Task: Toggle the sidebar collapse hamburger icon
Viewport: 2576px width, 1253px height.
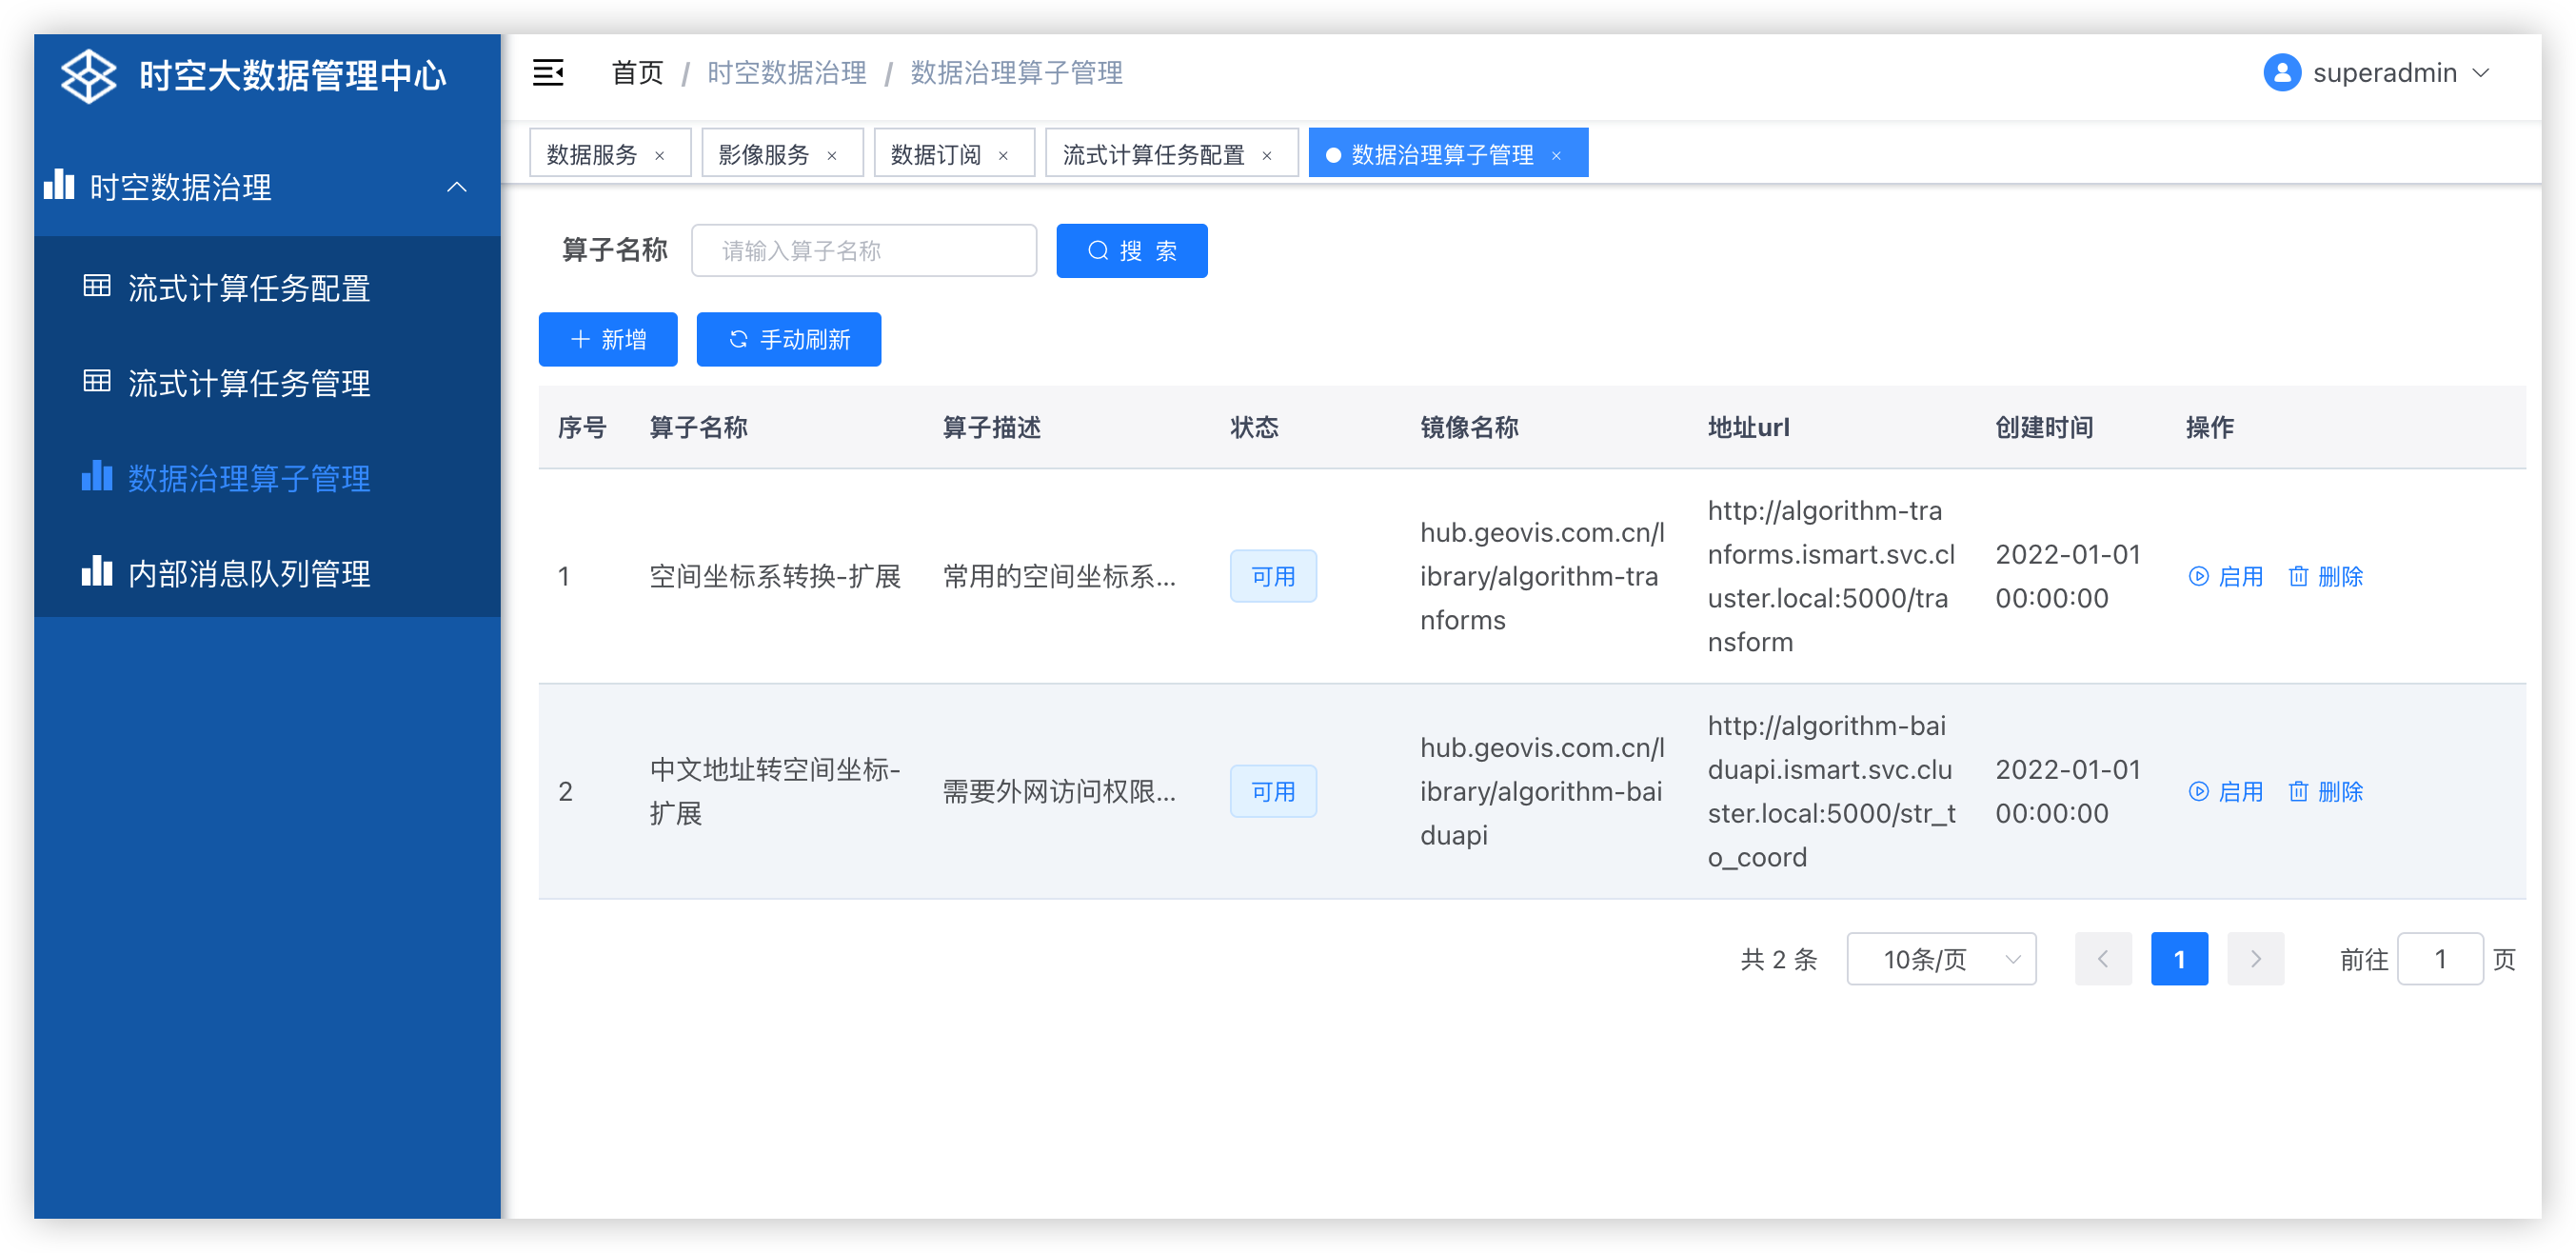Action: 548,73
